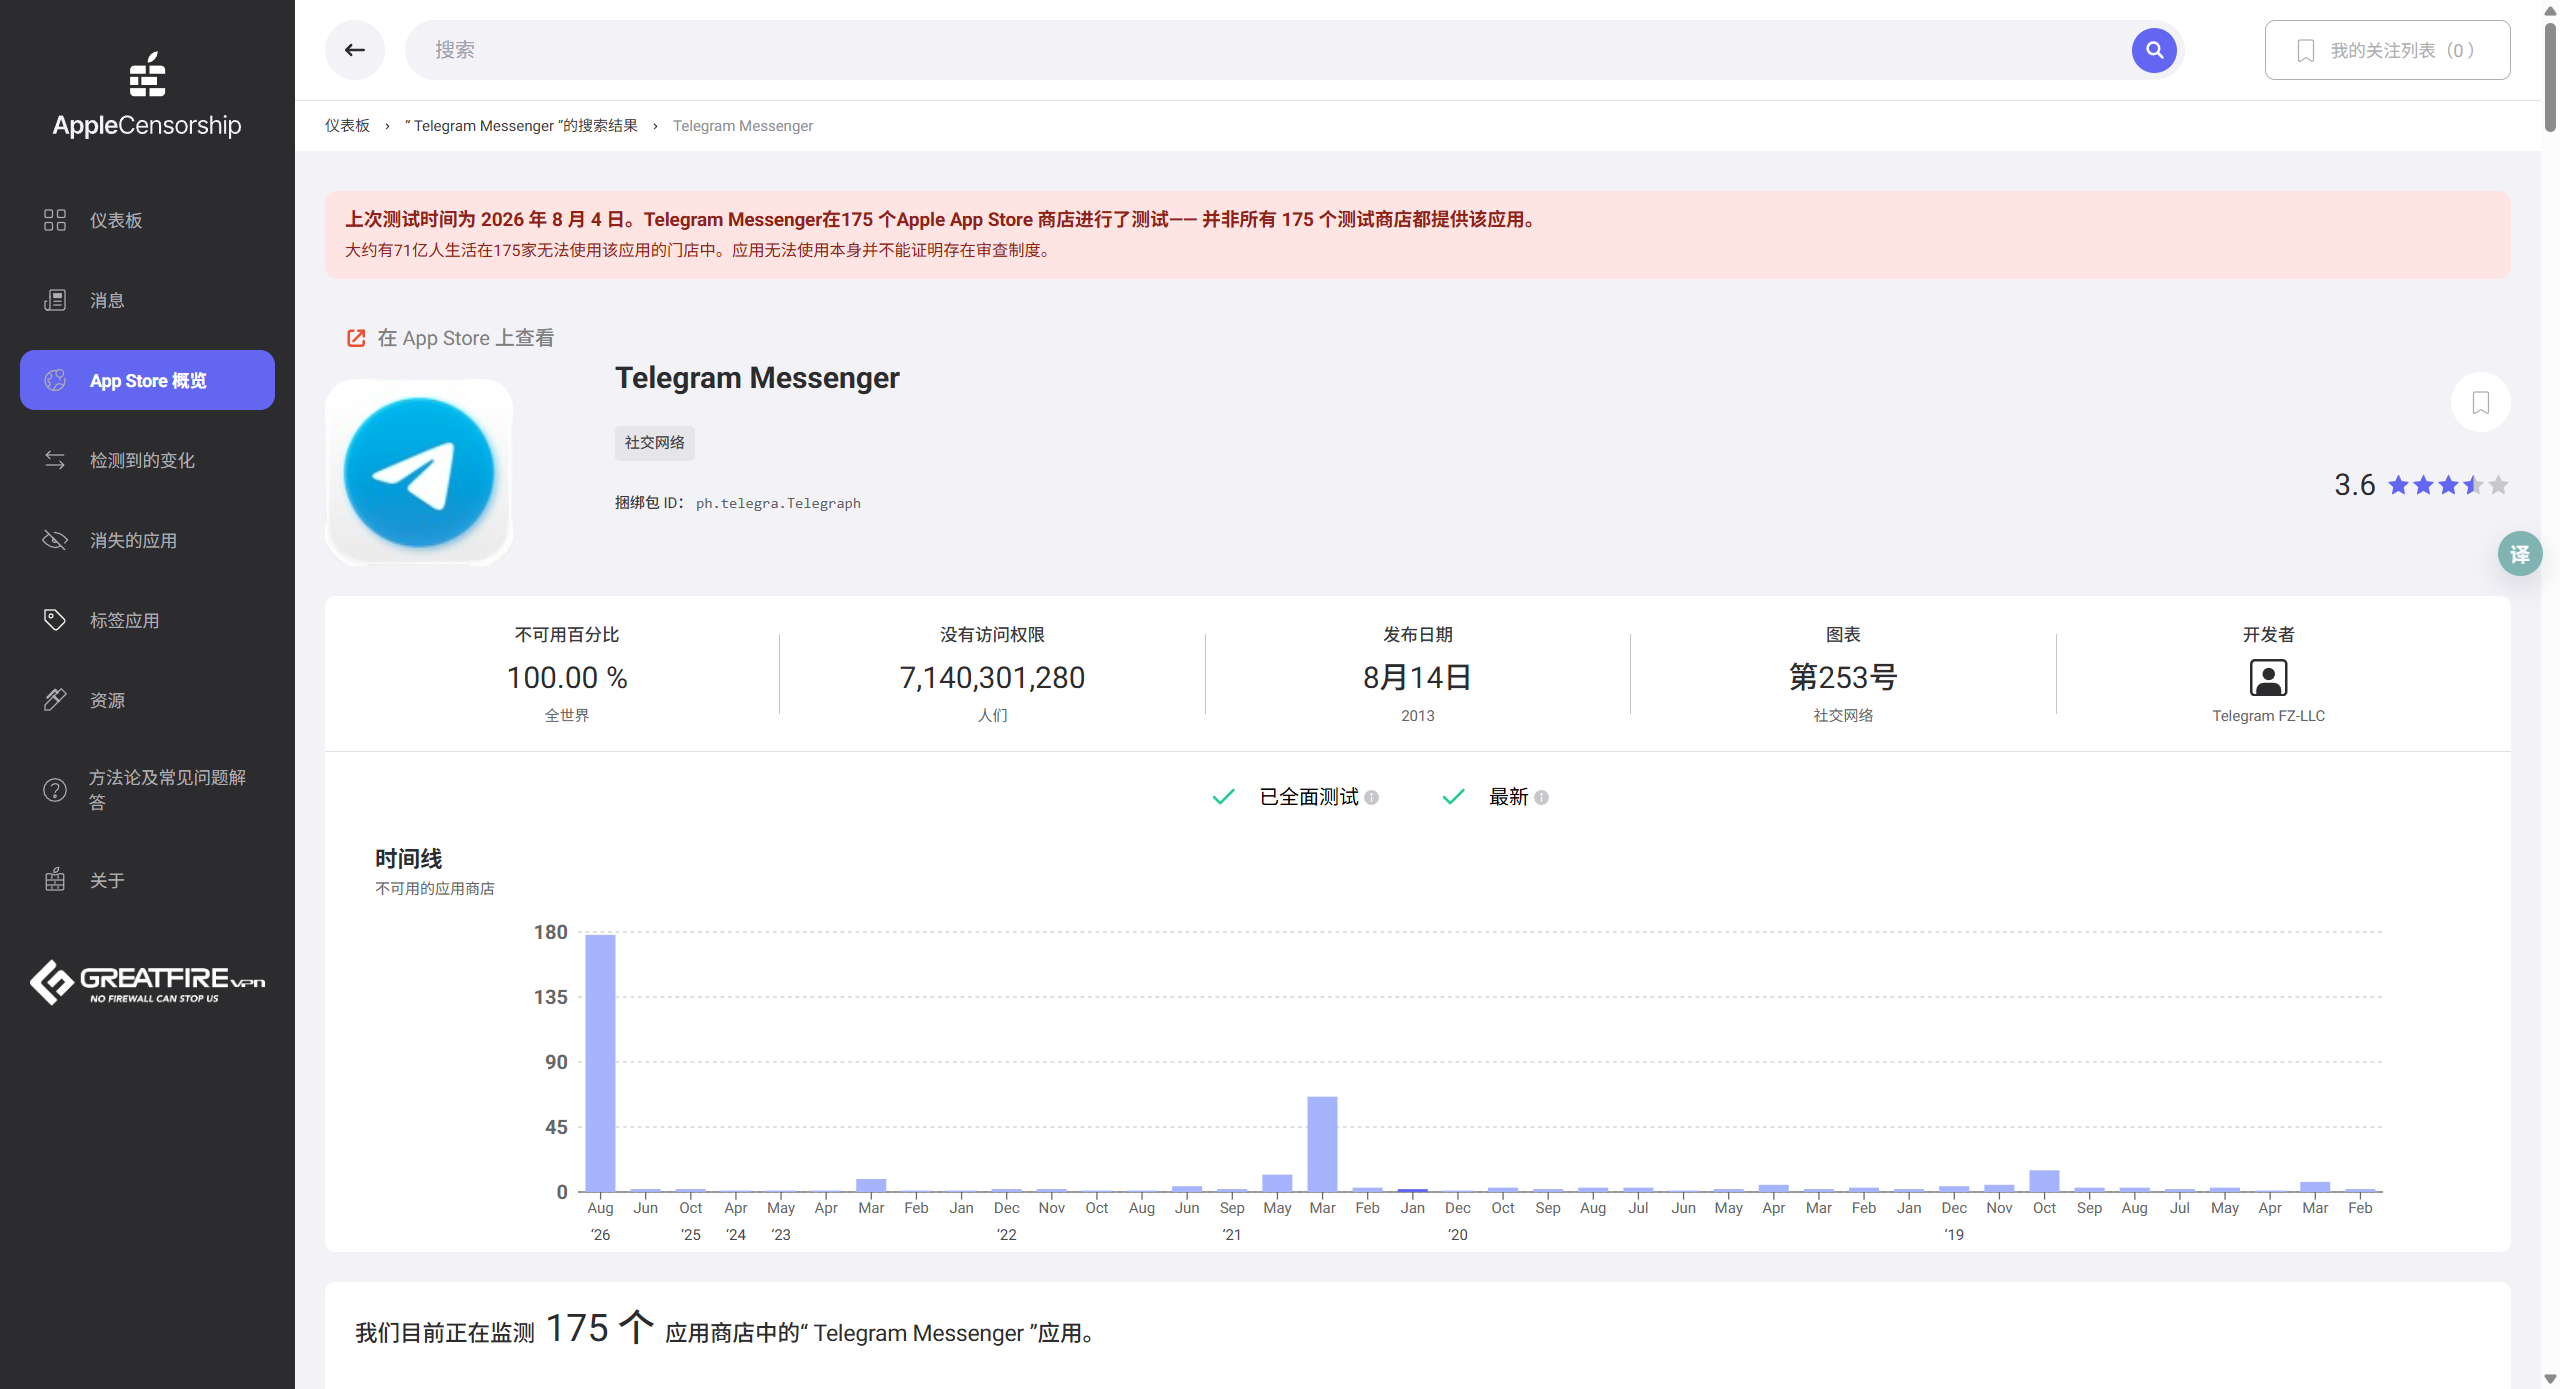The image size is (2560, 1389).
Task: Click the green checkmark beside 最新
Action: [x=1454, y=797]
